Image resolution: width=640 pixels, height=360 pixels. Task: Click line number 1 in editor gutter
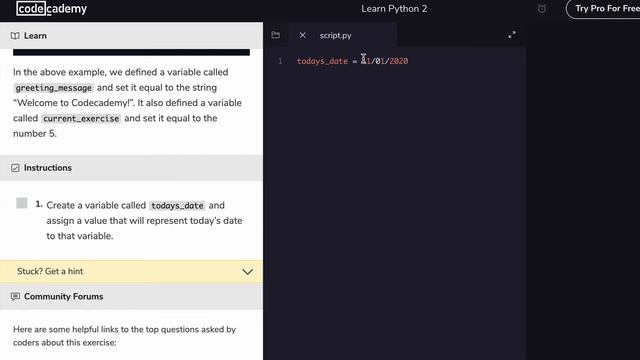click(280, 61)
